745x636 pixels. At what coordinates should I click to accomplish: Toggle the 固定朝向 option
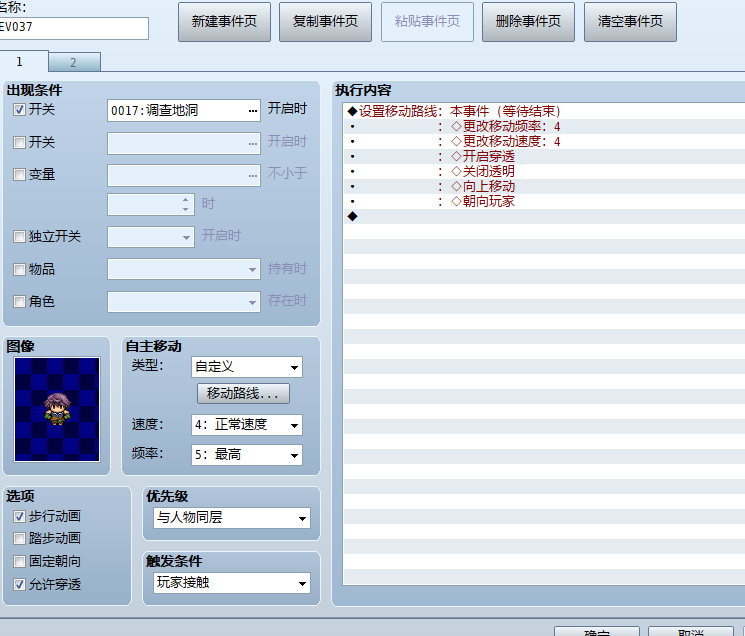pyautogui.click(x=19, y=561)
